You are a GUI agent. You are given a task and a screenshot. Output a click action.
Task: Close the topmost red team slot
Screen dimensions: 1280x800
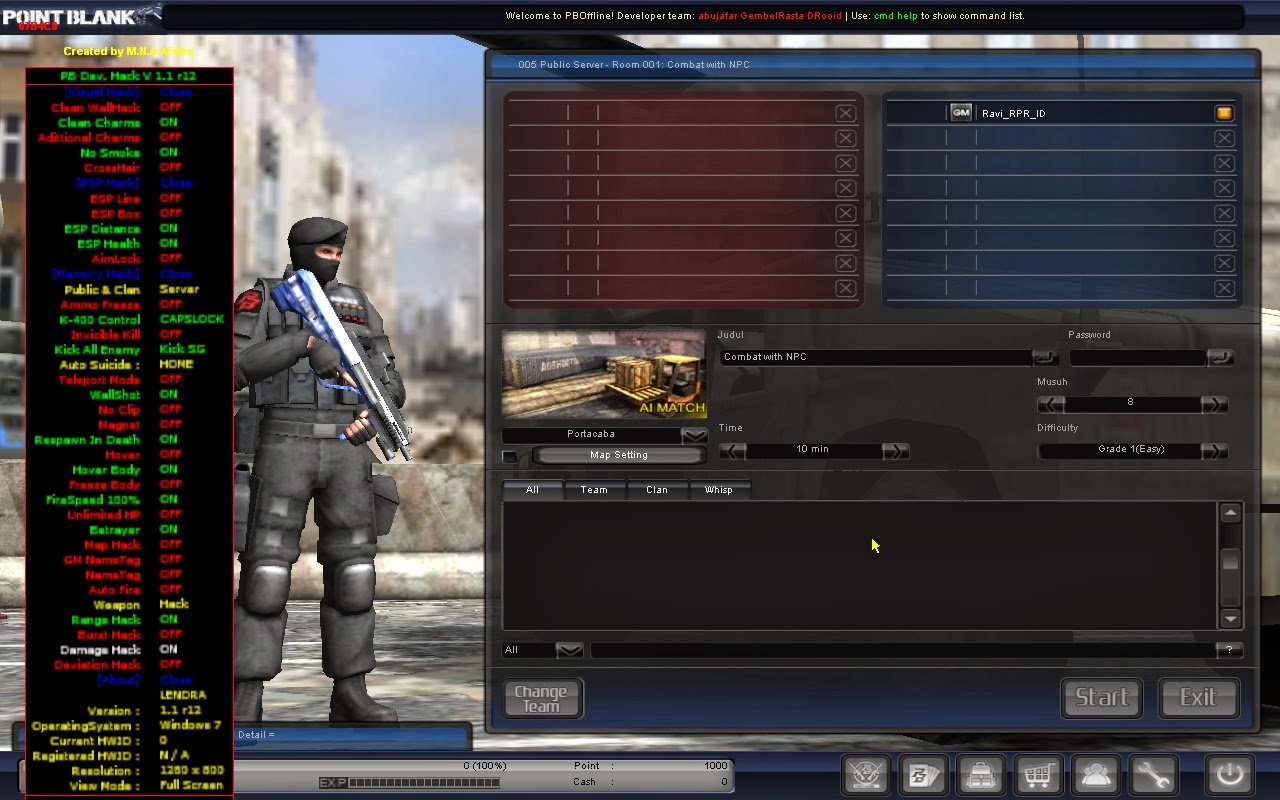[x=846, y=113]
